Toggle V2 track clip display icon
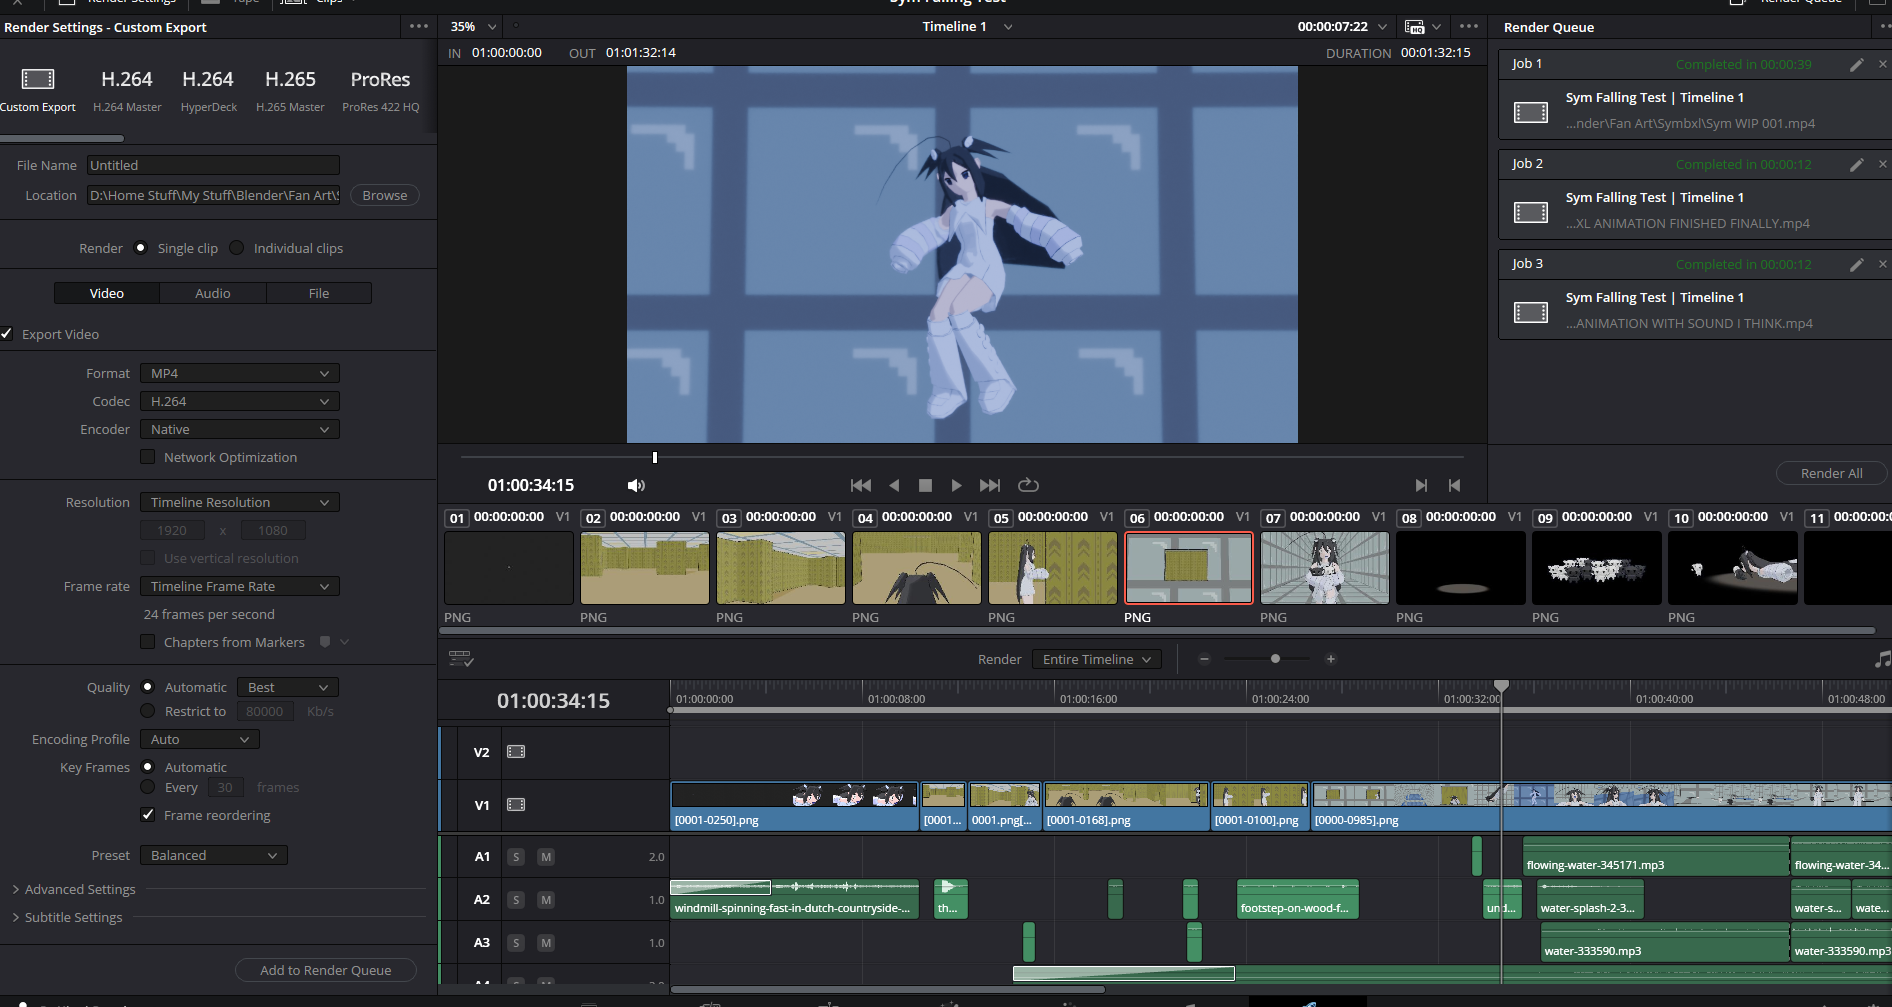 coord(516,752)
